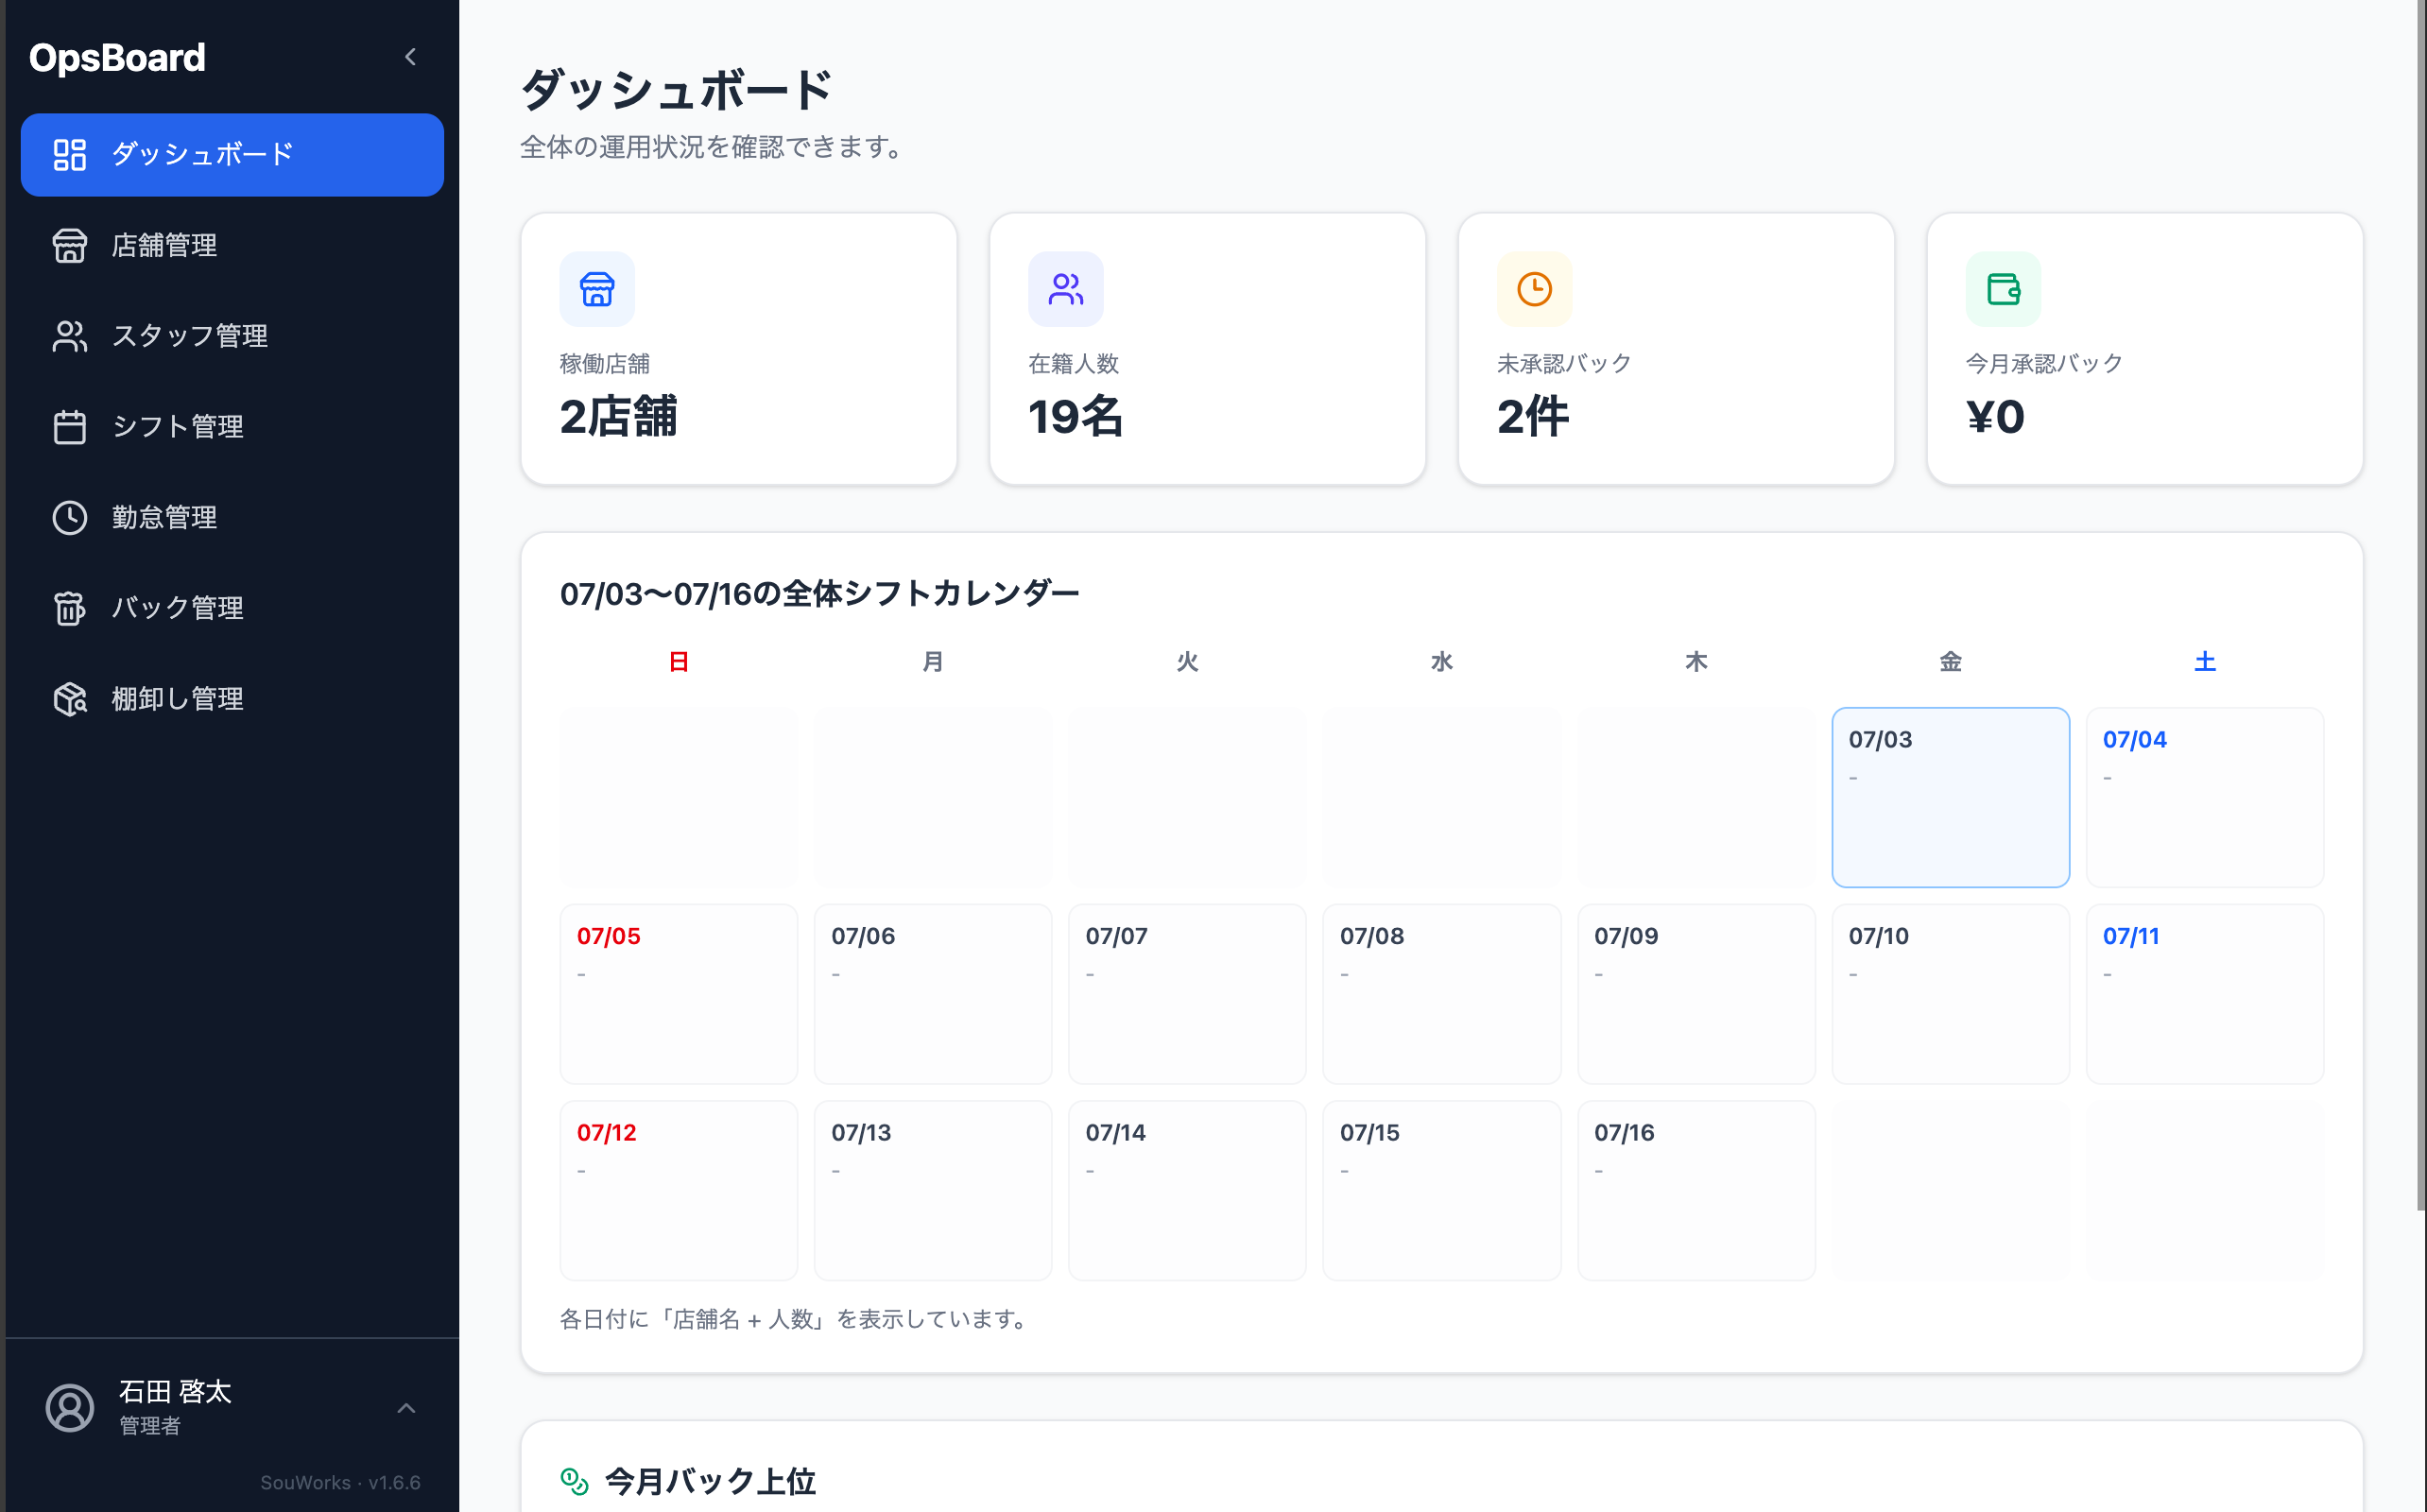
Task: Open シフト管理 from sidebar
Action: click(x=232, y=427)
